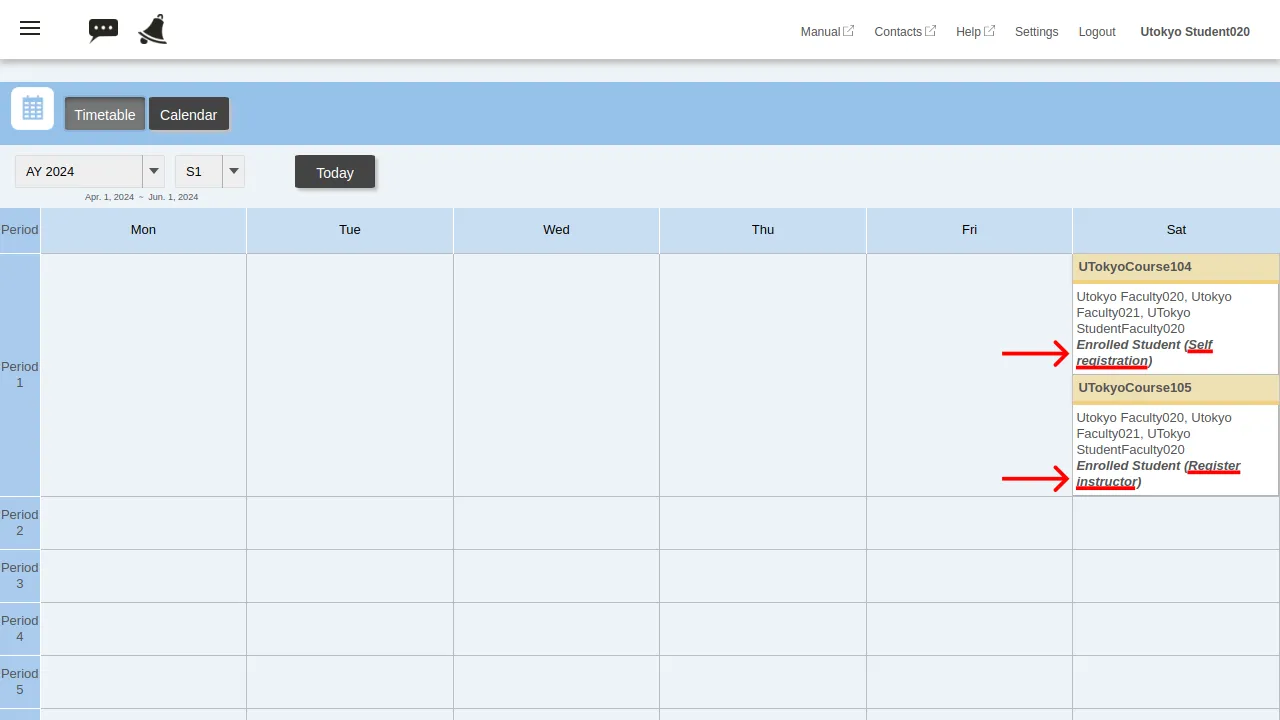The height and width of the screenshot is (720, 1280).
Task: Click Logout in the header menu
Action: coord(1097,31)
